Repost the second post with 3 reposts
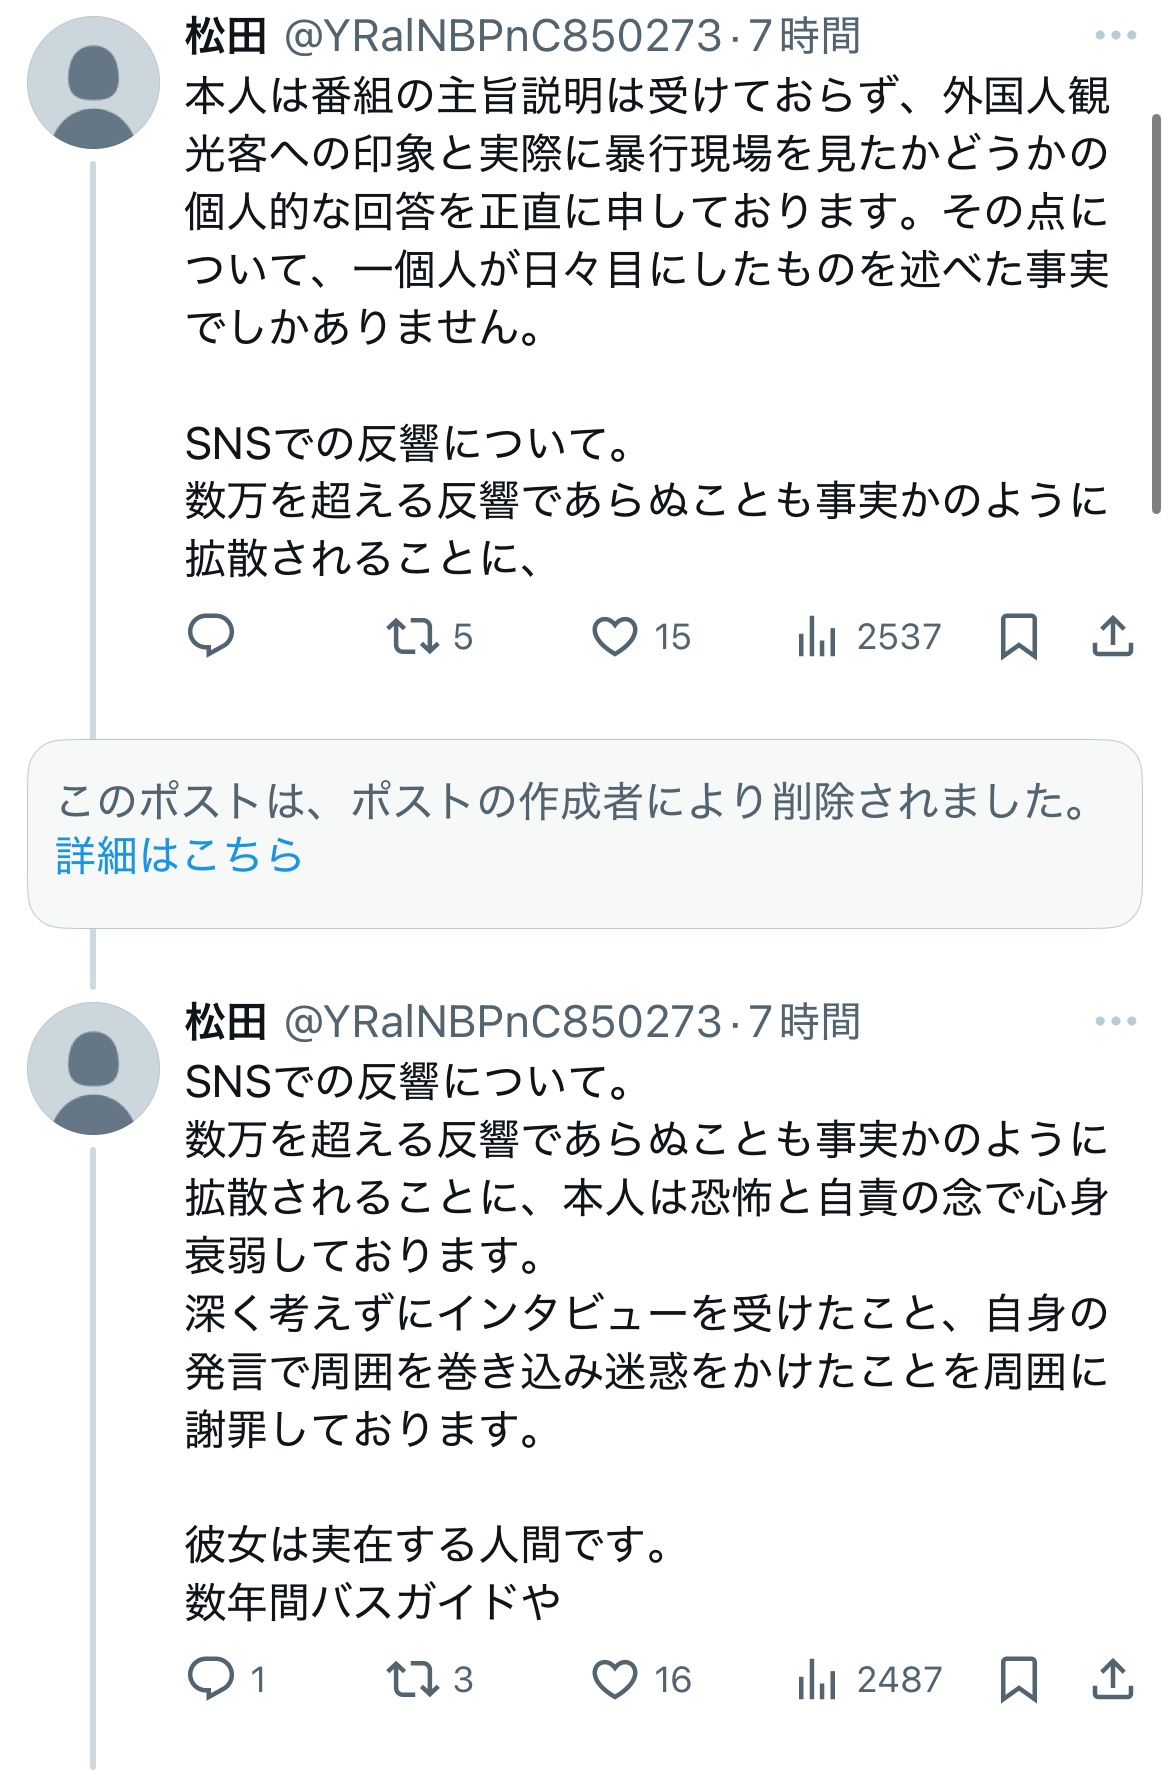Screen dimensions: 1170x1776 click(x=414, y=1679)
